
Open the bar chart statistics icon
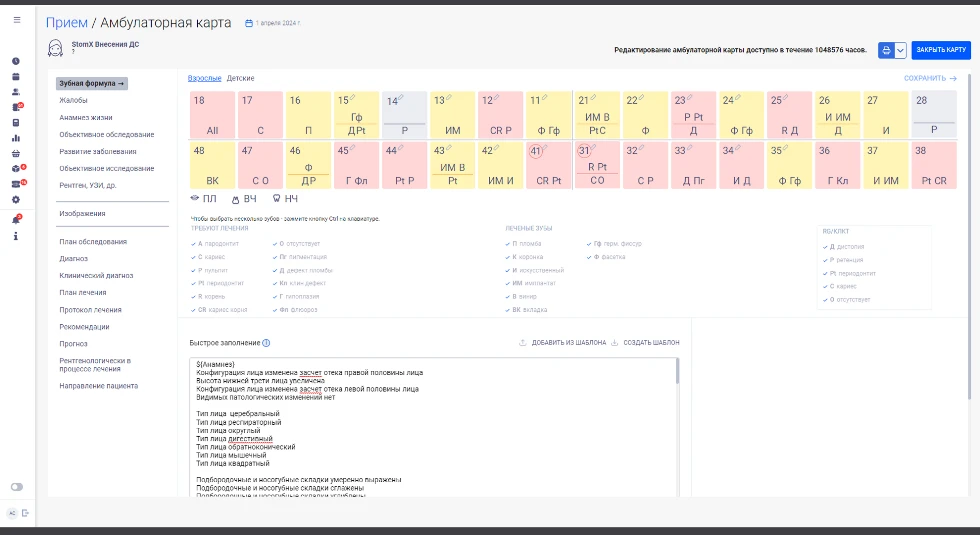(x=16, y=138)
